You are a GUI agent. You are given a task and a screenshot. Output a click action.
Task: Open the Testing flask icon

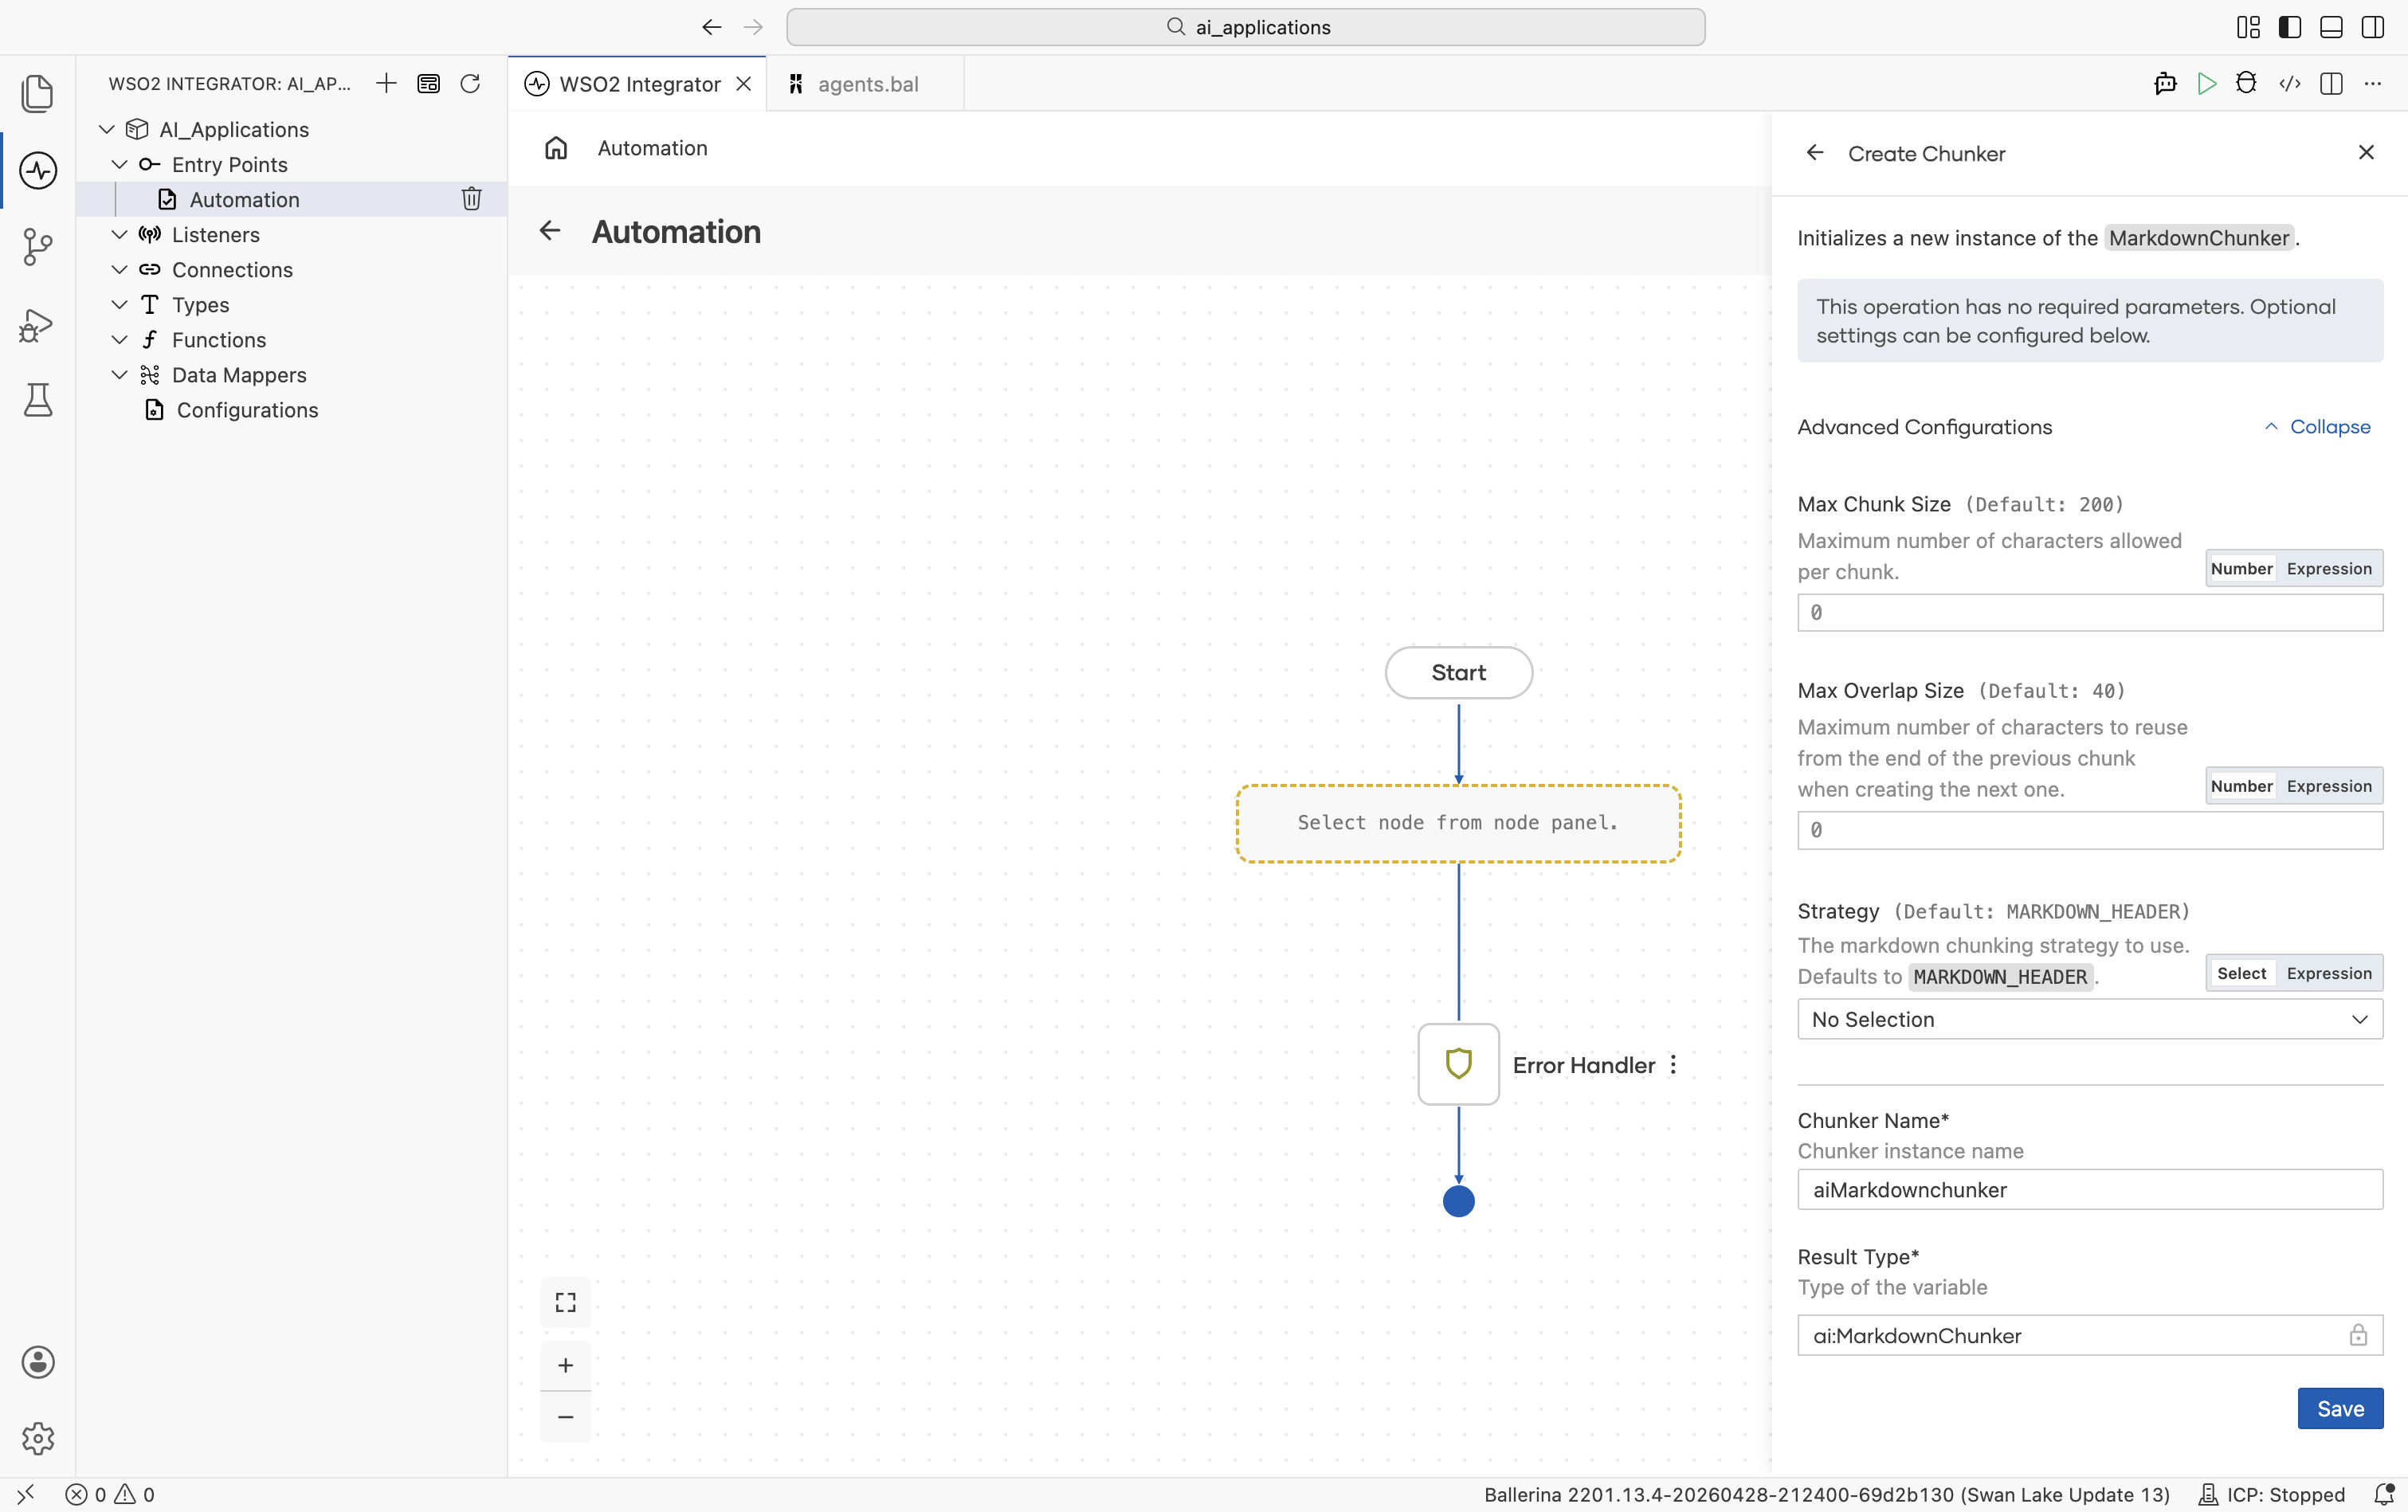pos(38,400)
